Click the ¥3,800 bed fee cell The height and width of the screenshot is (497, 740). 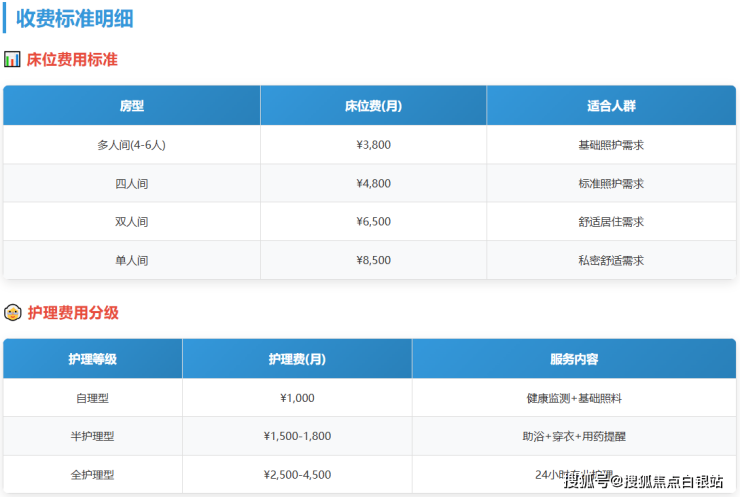(373, 145)
